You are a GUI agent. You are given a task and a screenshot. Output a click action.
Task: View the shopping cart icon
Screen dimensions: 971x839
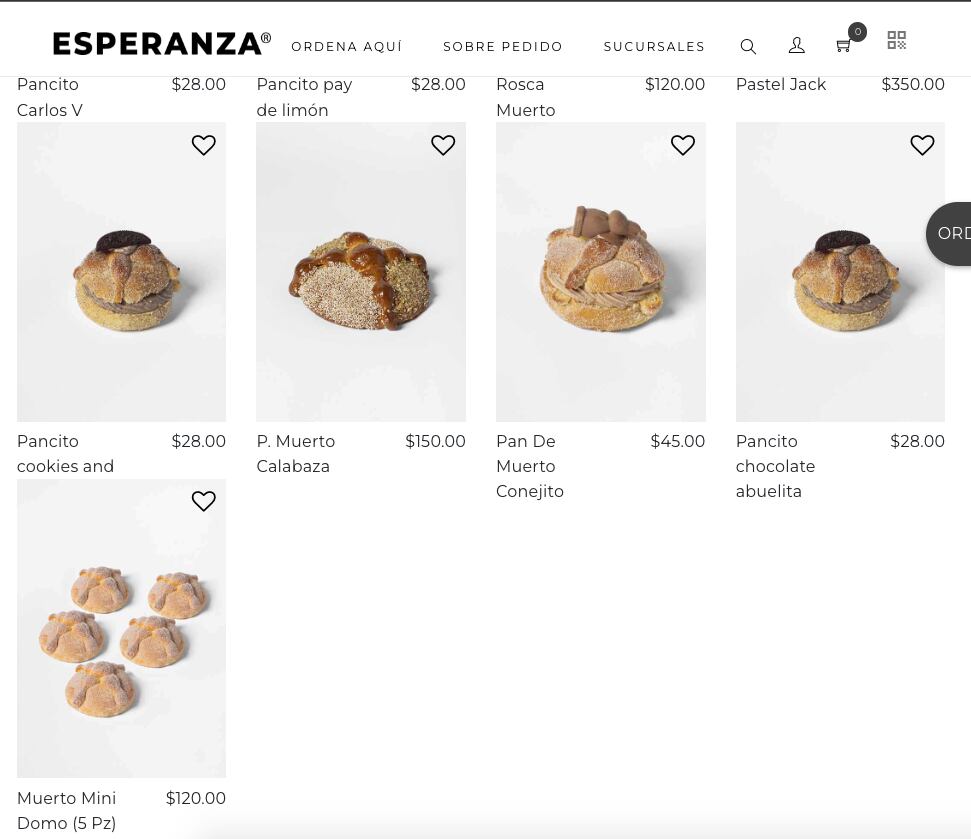(843, 46)
